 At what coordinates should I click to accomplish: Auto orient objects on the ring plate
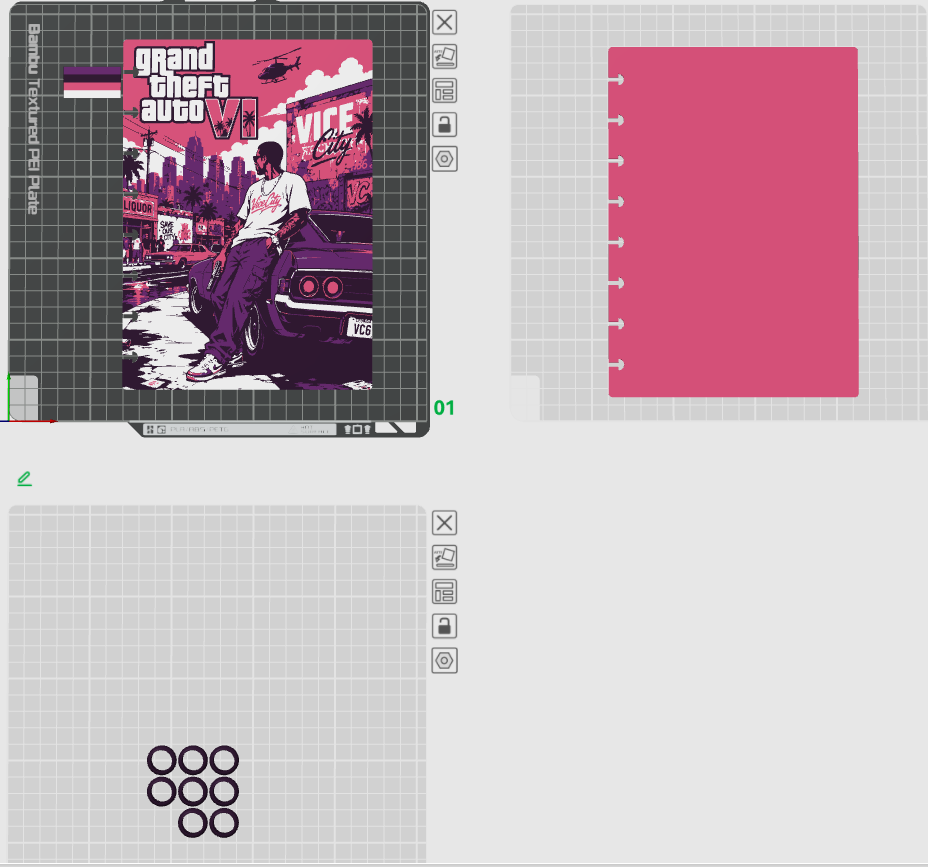pyautogui.click(x=444, y=557)
